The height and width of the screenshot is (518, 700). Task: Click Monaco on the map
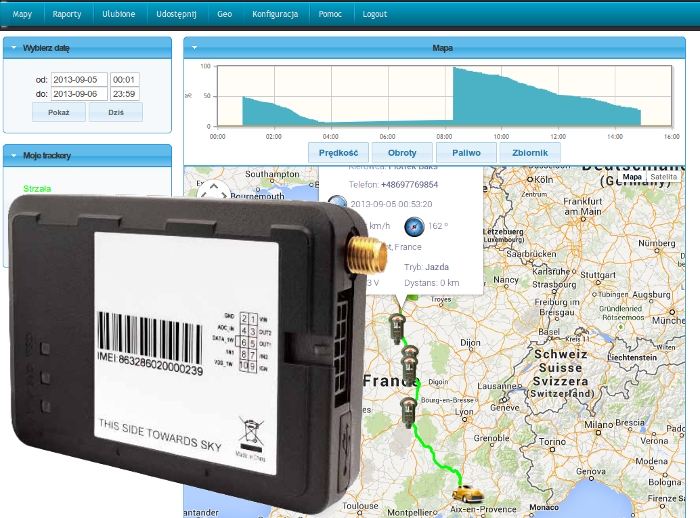544,507
